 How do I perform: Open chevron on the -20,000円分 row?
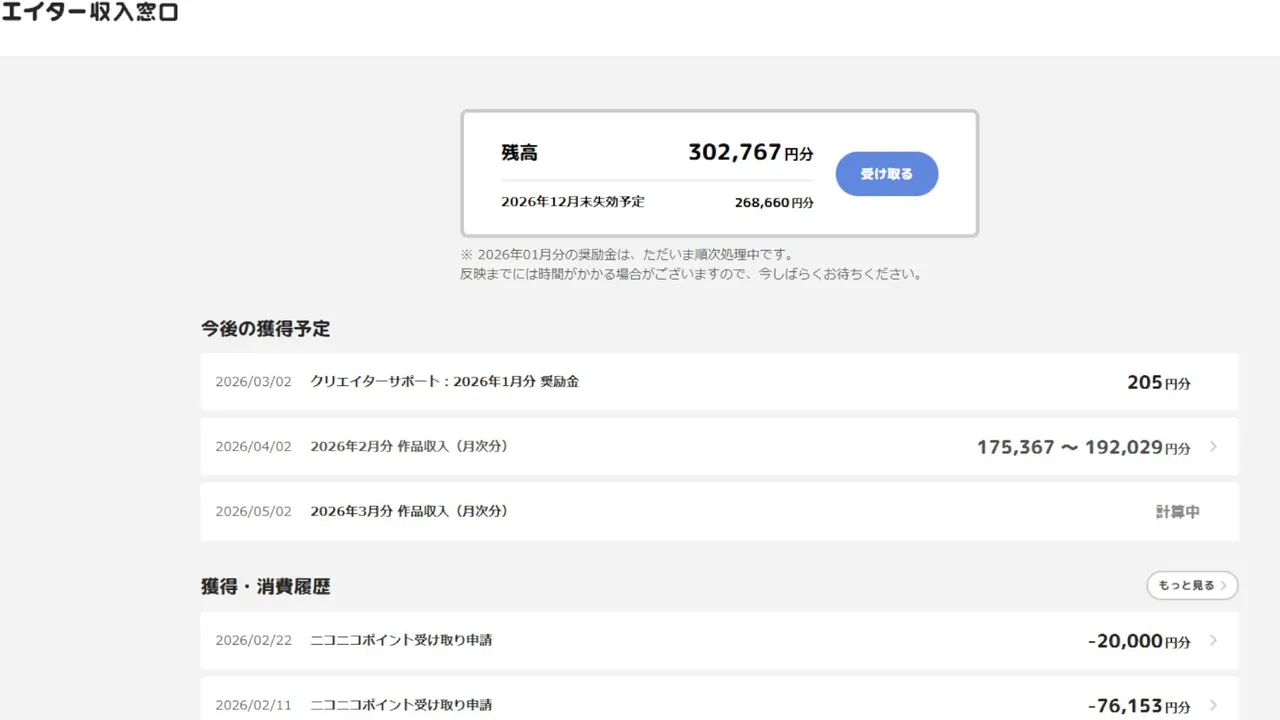1213,641
